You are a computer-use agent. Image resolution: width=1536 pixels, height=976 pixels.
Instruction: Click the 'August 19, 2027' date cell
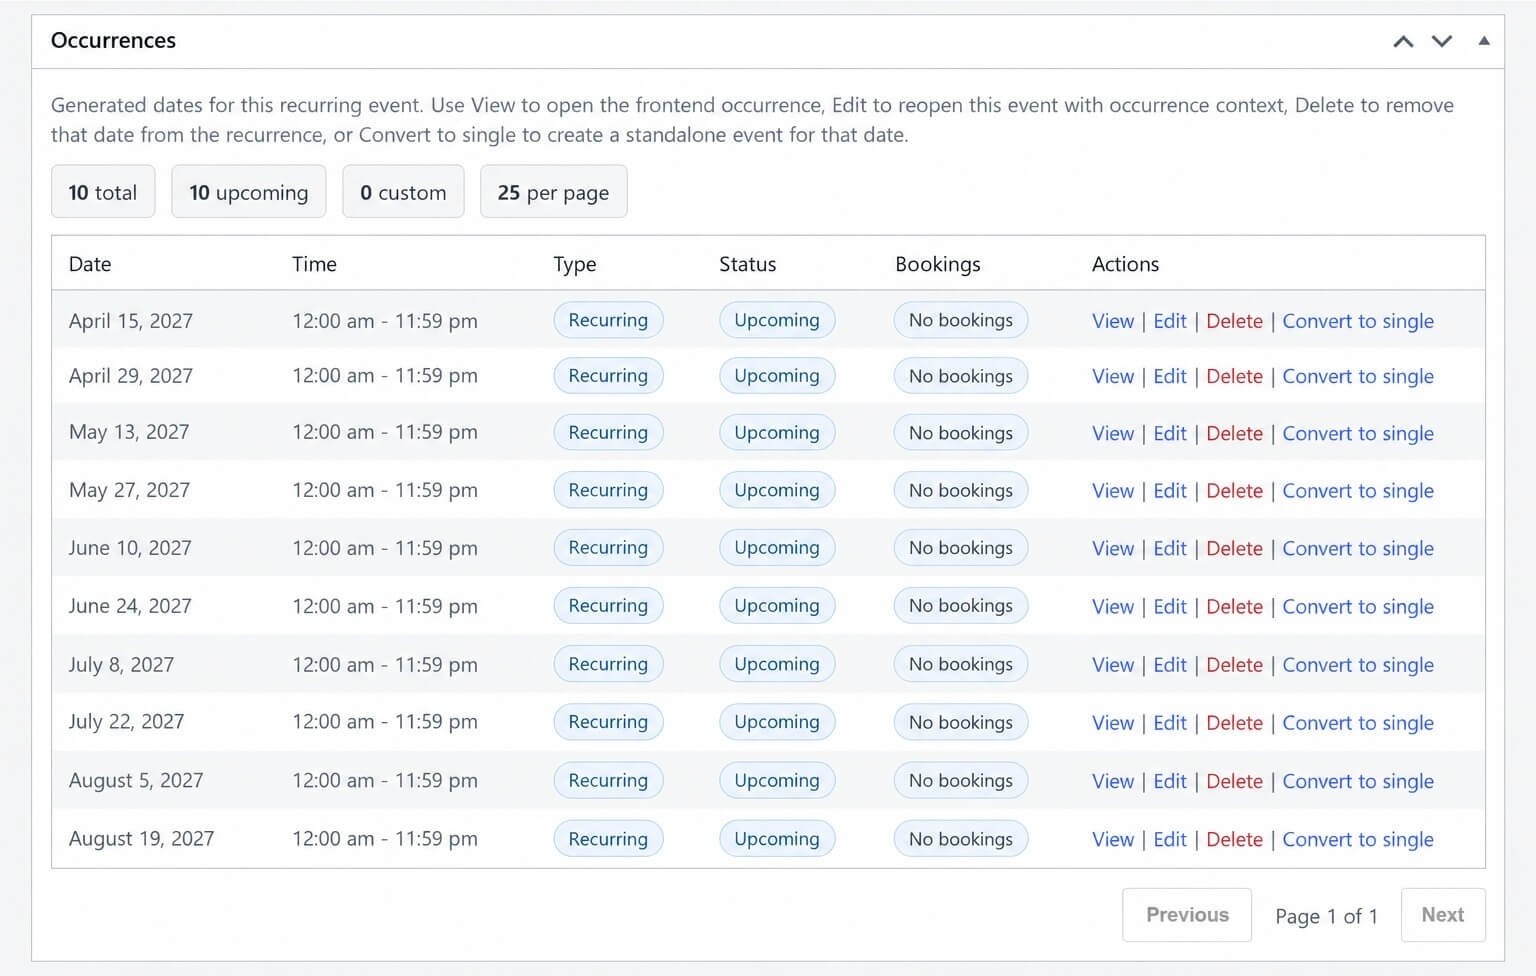tap(141, 839)
